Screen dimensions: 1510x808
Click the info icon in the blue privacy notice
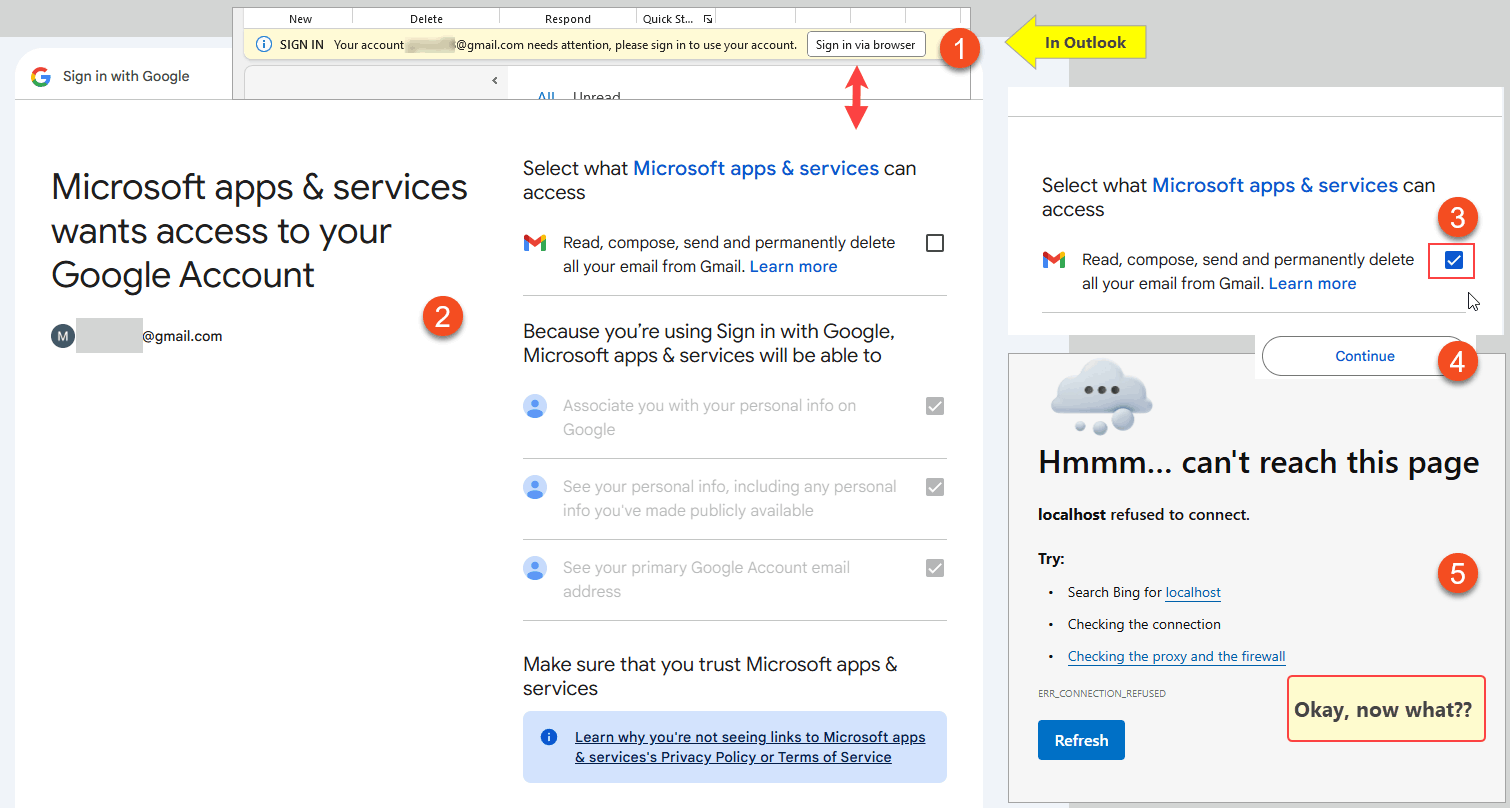coord(548,737)
